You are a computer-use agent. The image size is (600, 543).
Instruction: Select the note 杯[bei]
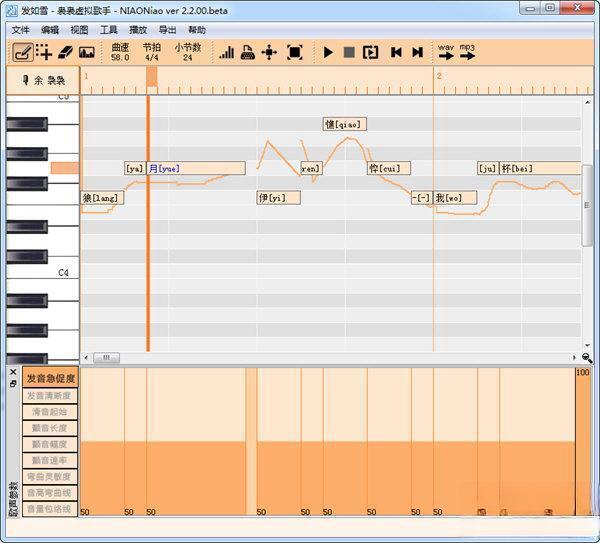540,168
